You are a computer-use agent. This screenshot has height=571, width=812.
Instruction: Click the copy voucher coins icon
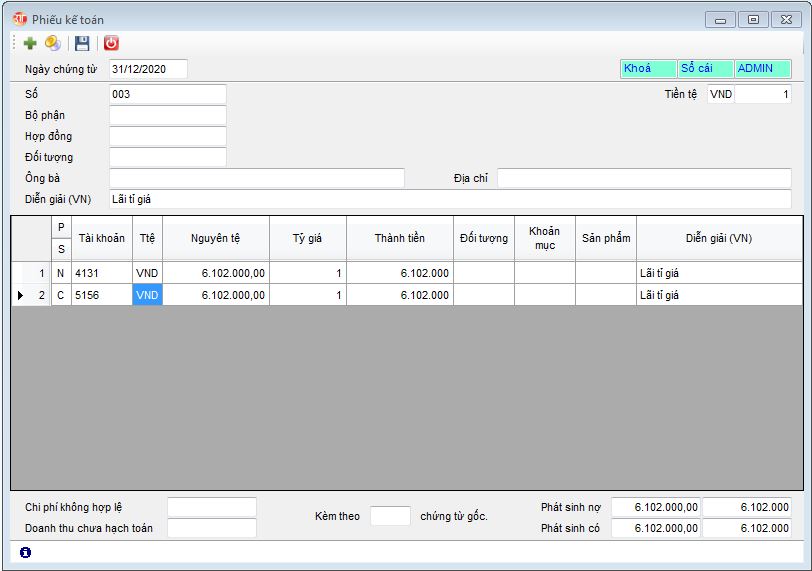tap(53, 43)
